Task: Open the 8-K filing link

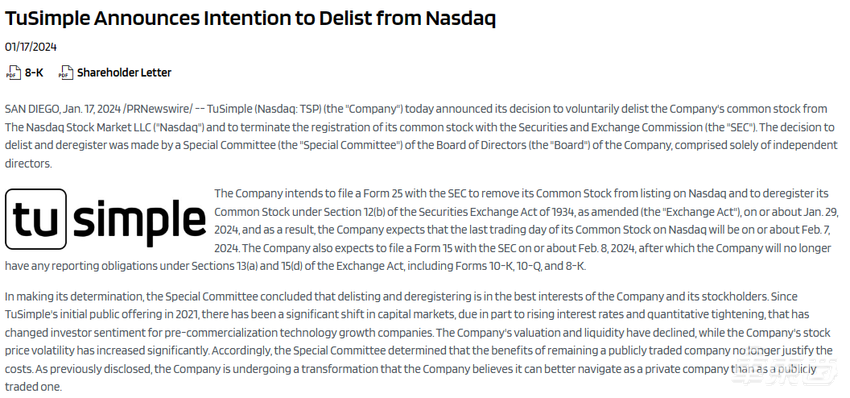Action: click(34, 73)
